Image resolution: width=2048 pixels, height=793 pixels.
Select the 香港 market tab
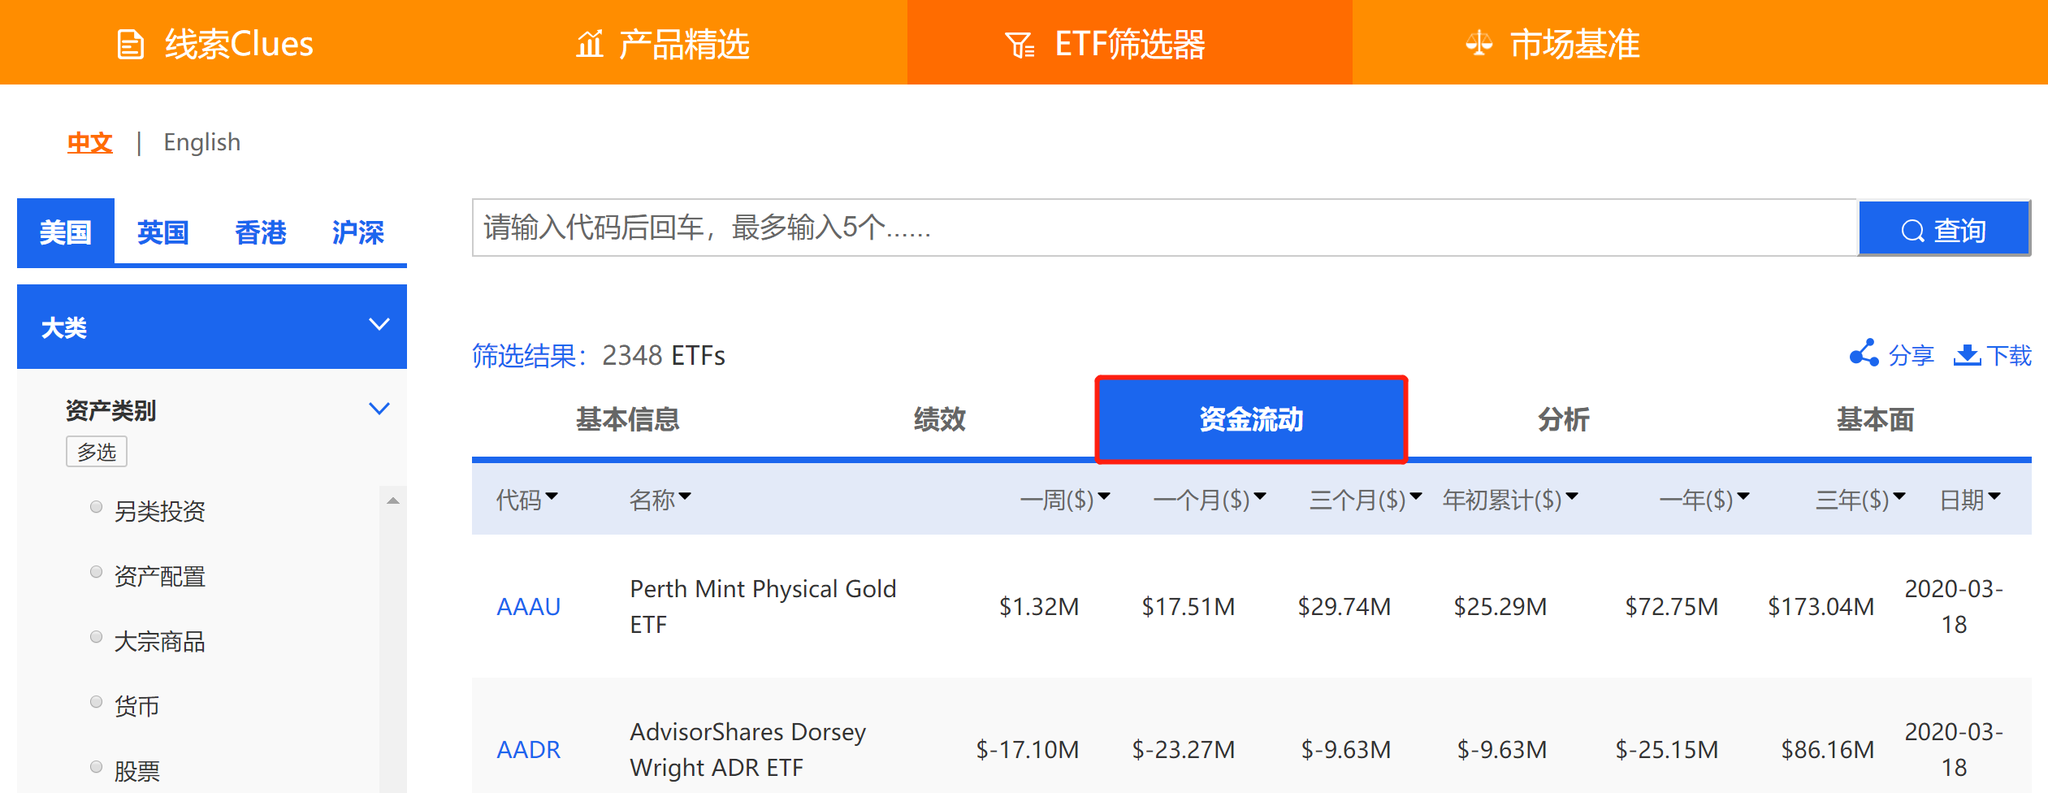(x=260, y=232)
